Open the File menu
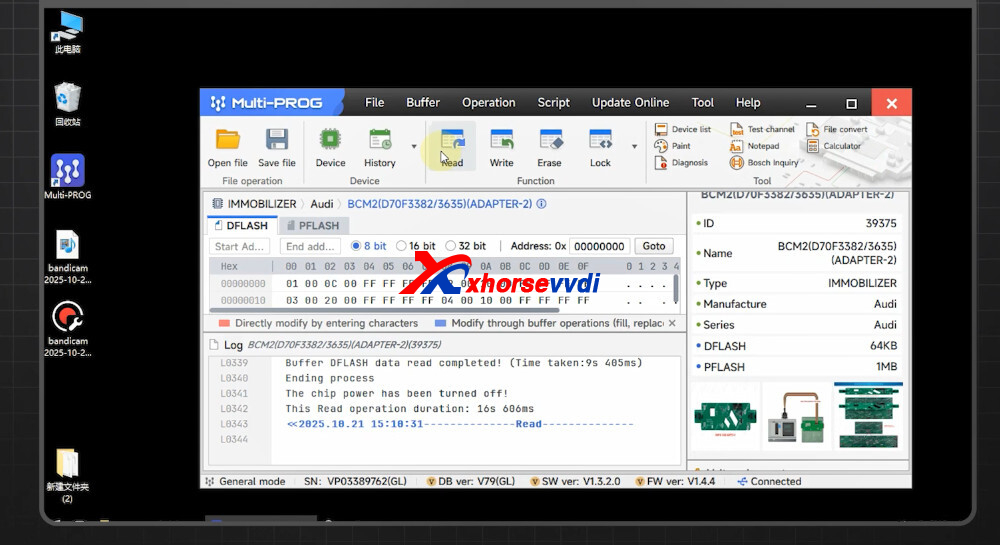 coord(374,103)
